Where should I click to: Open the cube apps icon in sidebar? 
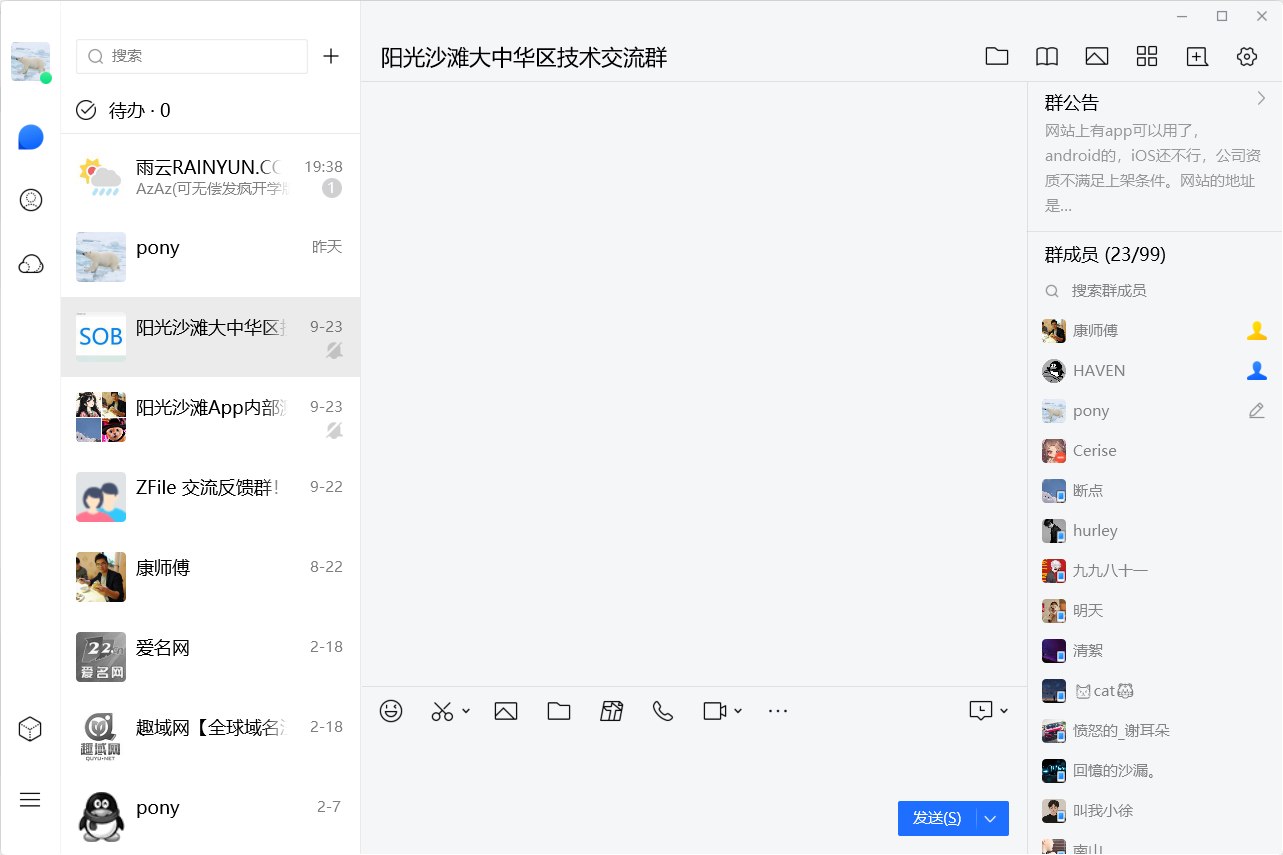(30, 729)
